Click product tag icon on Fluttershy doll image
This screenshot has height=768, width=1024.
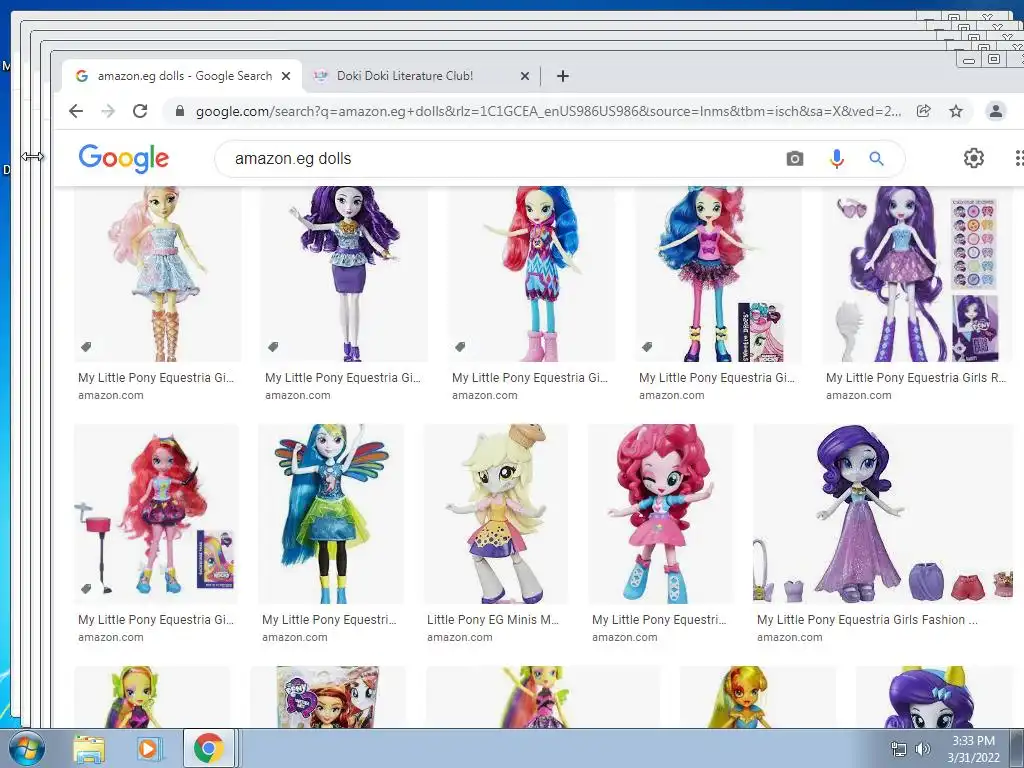click(x=86, y=347)
